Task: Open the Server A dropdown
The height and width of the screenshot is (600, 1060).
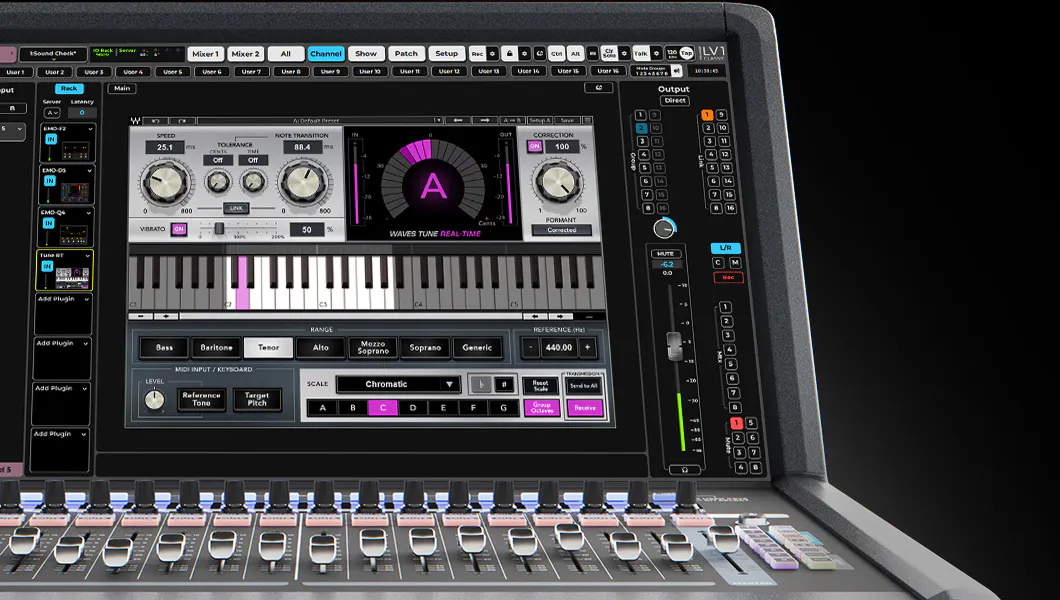Action: click(52, 113)
